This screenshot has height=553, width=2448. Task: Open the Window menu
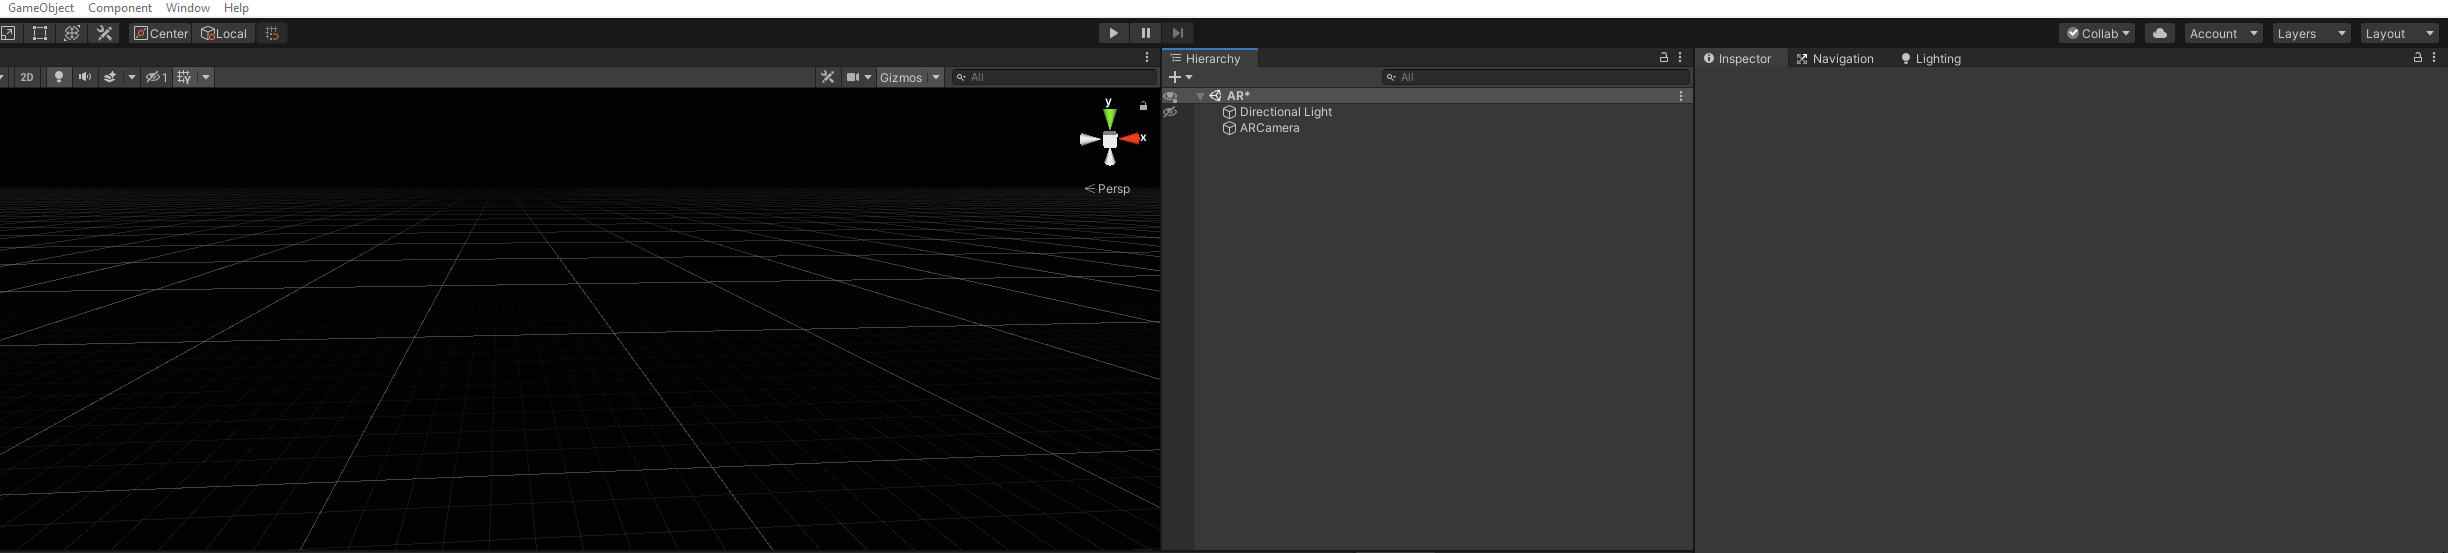pyautogui.click(x=188, y=8)
